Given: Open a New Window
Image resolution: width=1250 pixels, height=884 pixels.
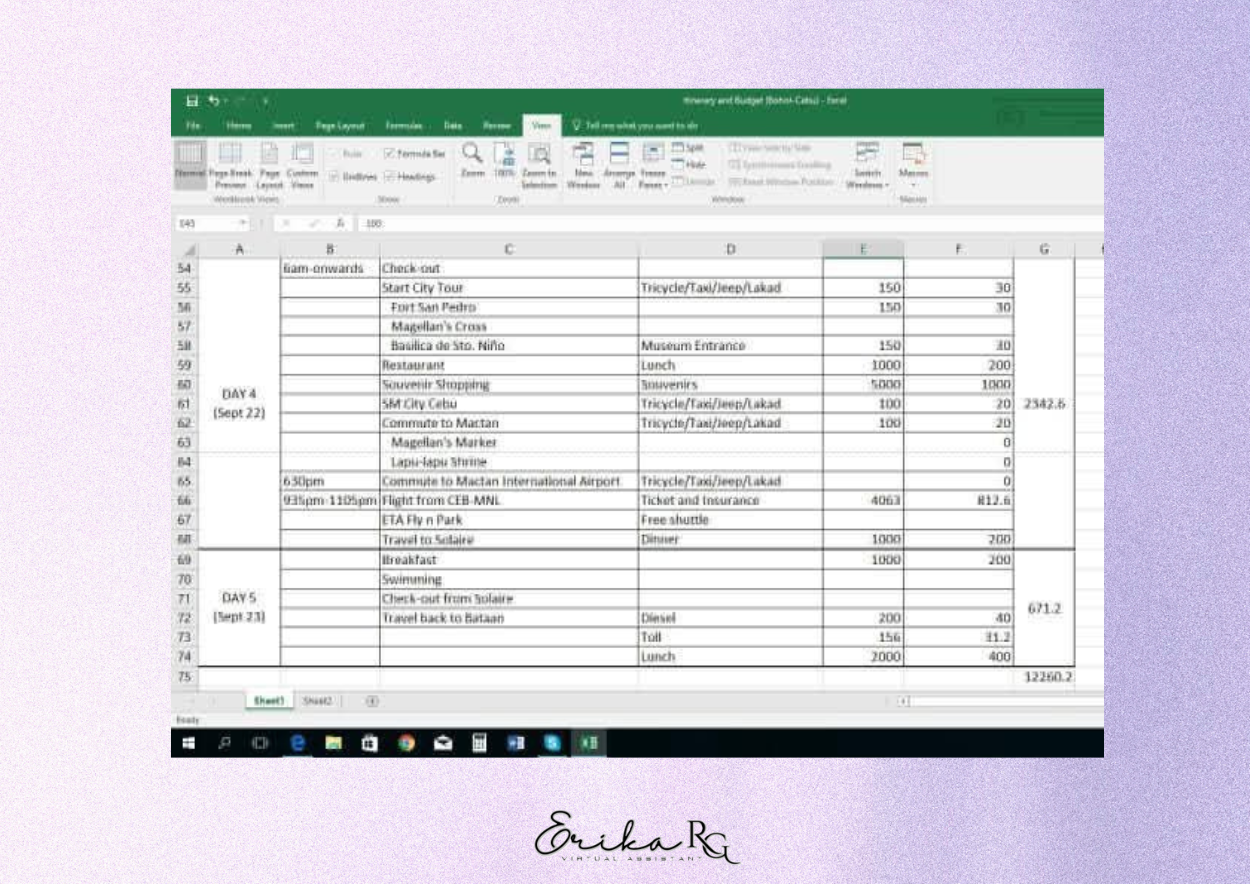Looking at the screenshot, I should (583, 164).
